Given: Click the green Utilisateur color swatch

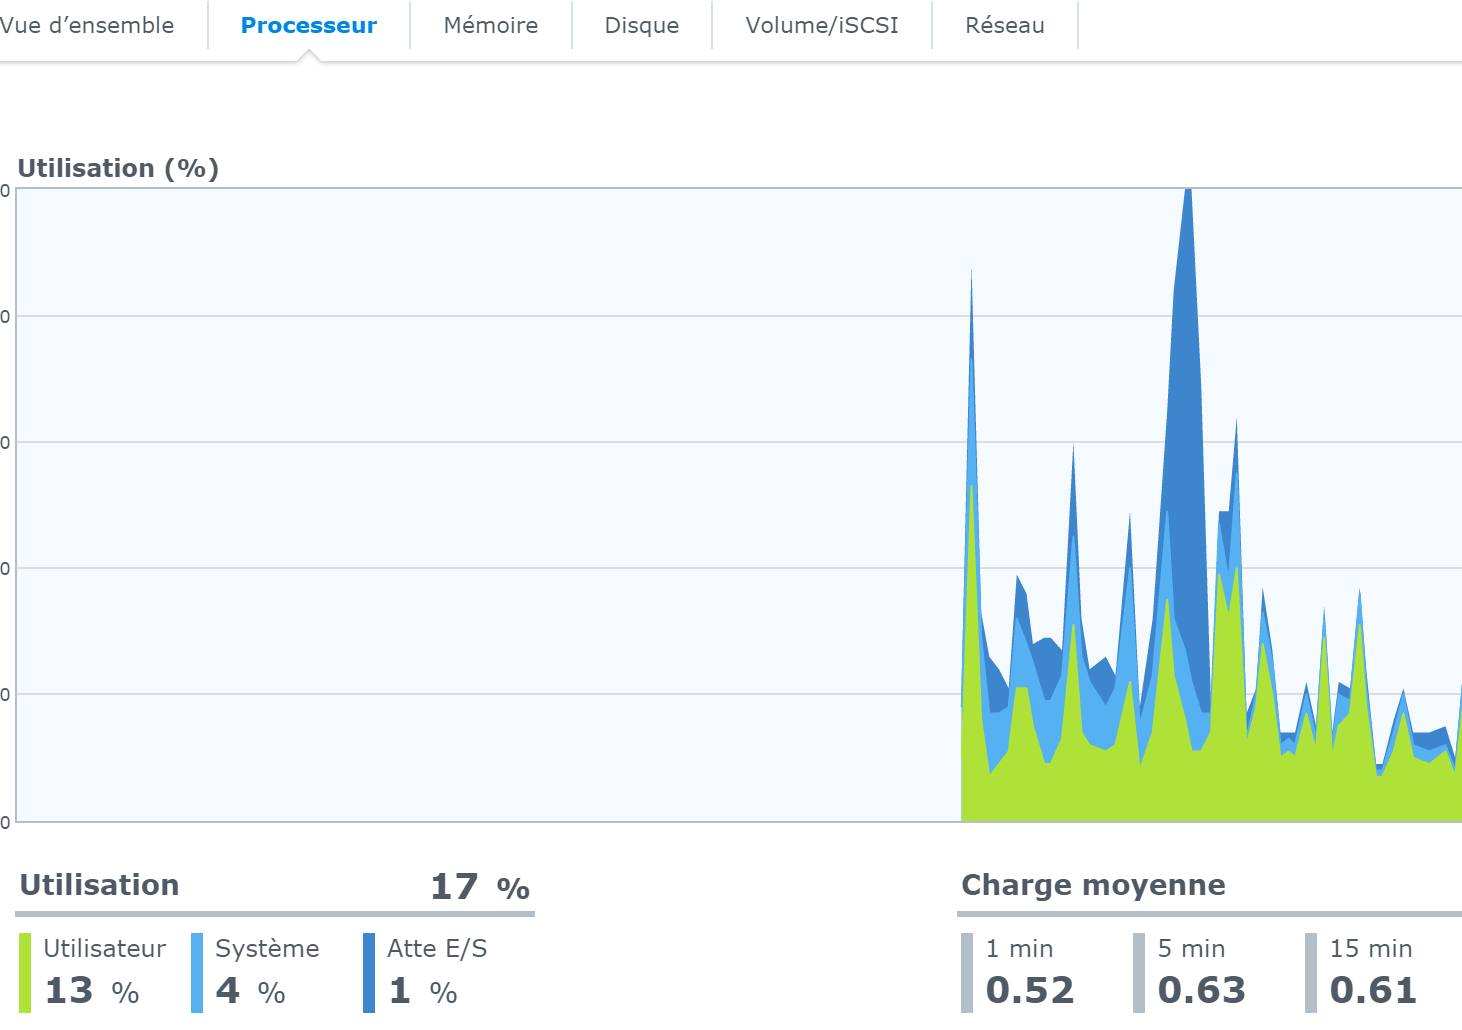Looking at the screenshot, I should tap(25, 973).
